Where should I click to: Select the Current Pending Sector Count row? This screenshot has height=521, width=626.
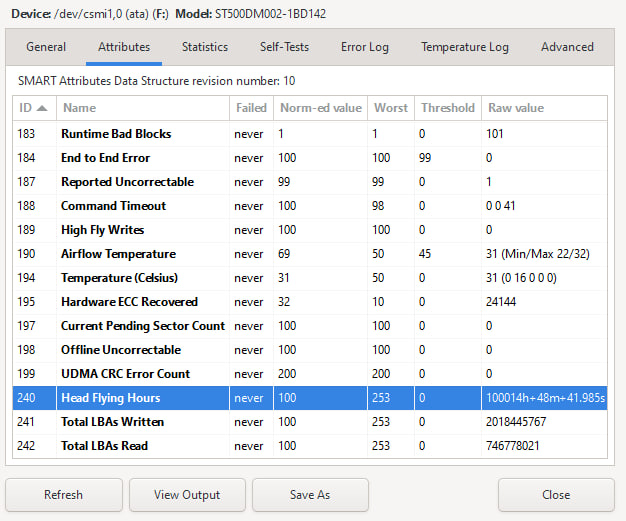(x=142, y=326)
